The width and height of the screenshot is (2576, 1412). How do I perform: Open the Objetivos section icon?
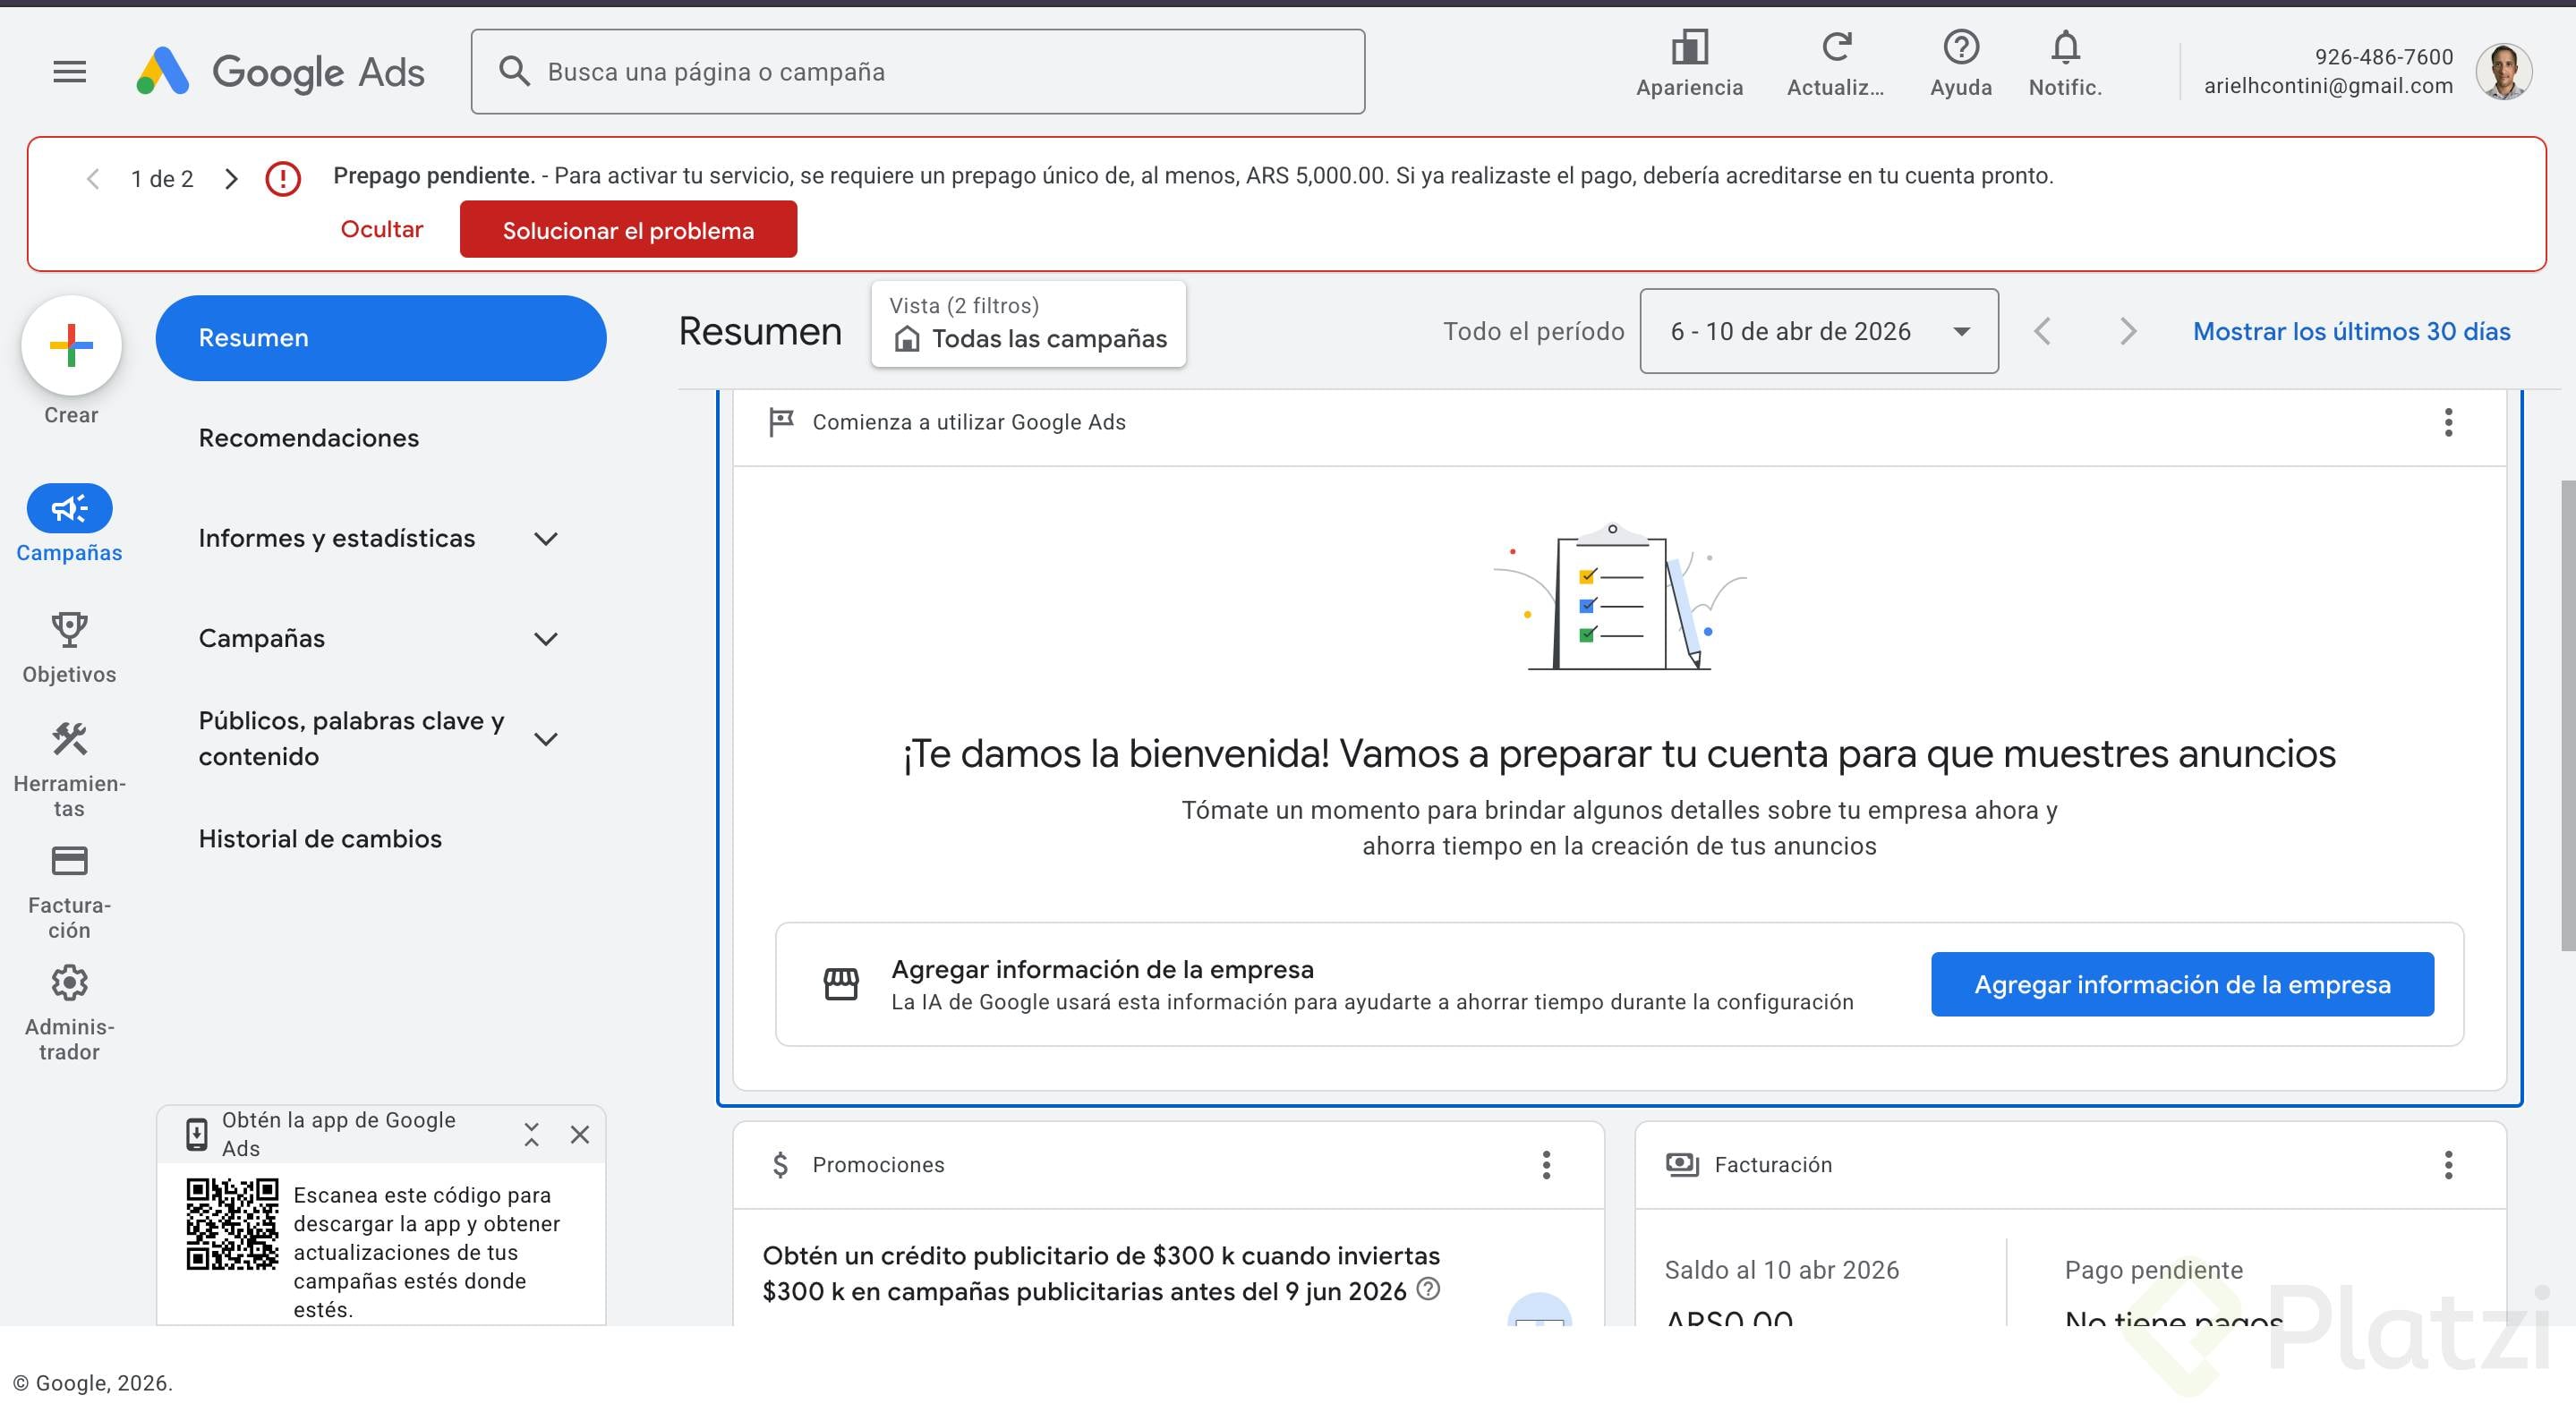pyautogui.click(x=68, y=630)
